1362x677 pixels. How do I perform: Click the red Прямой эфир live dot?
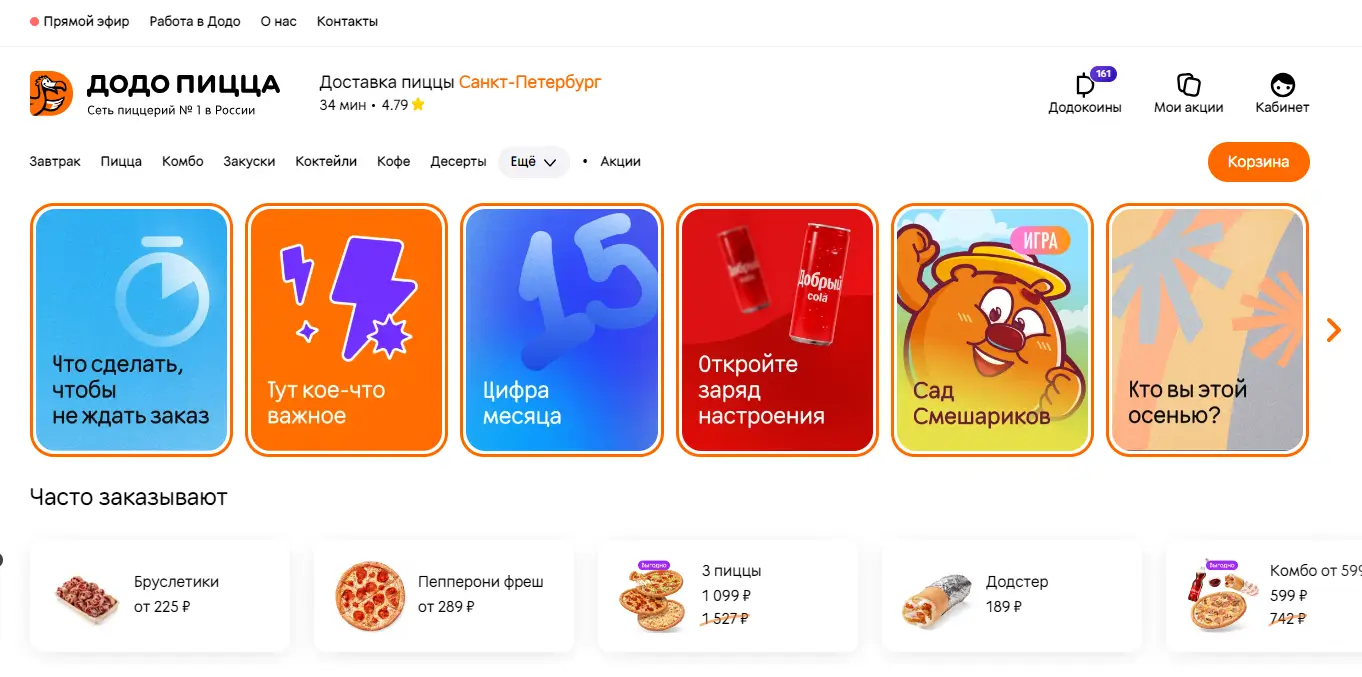[35, 21]
